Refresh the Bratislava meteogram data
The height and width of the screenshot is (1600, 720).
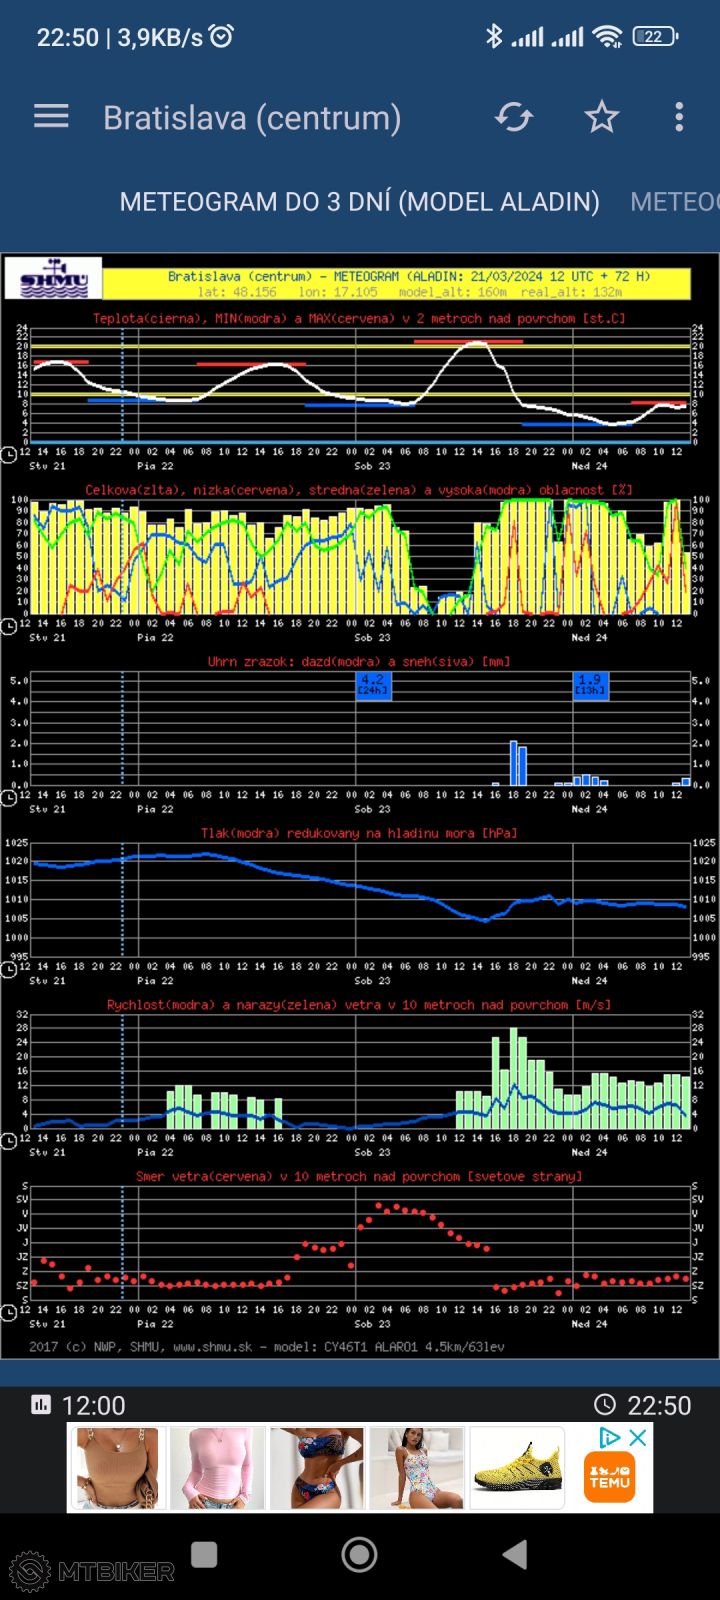click(514, 117)
